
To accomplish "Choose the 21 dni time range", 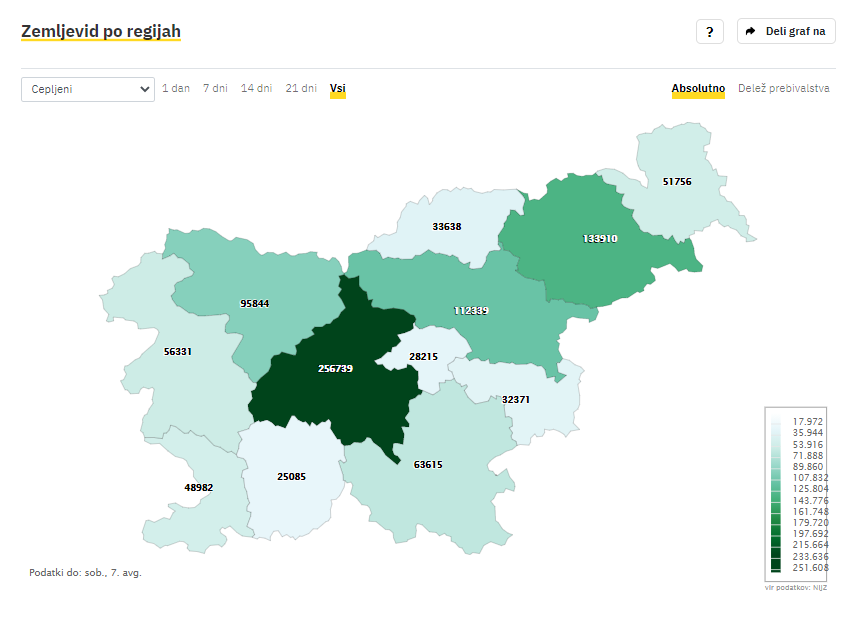I will point(301,88).
